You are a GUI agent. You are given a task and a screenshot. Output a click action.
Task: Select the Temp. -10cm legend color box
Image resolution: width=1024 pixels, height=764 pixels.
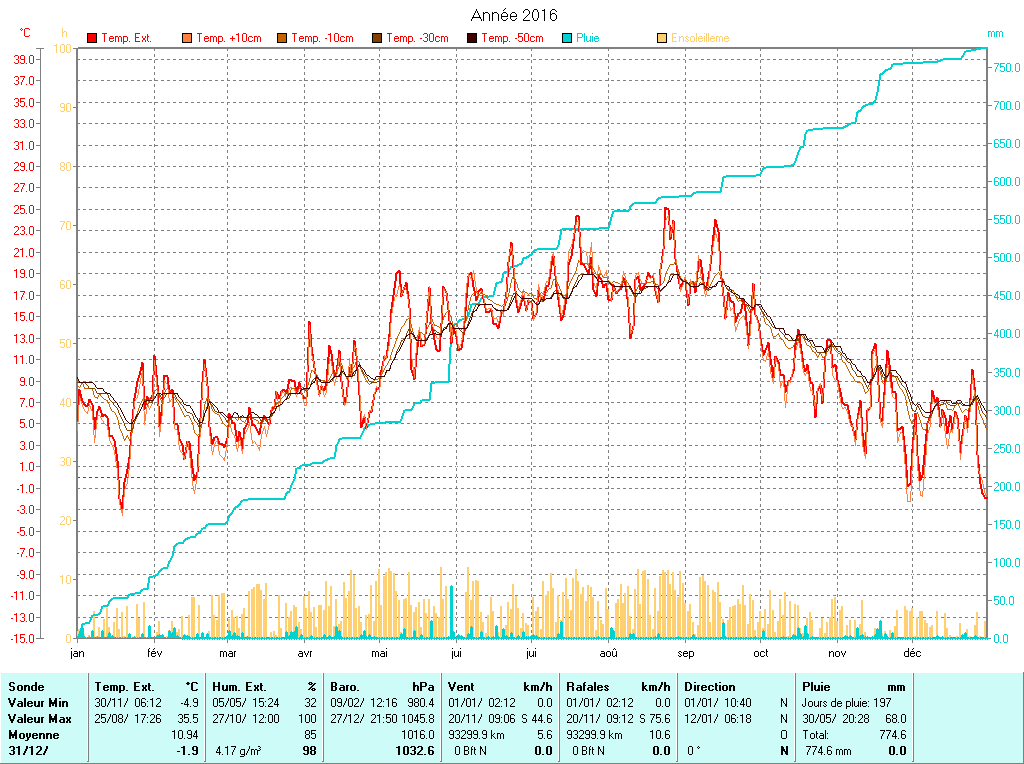point(282,38)
